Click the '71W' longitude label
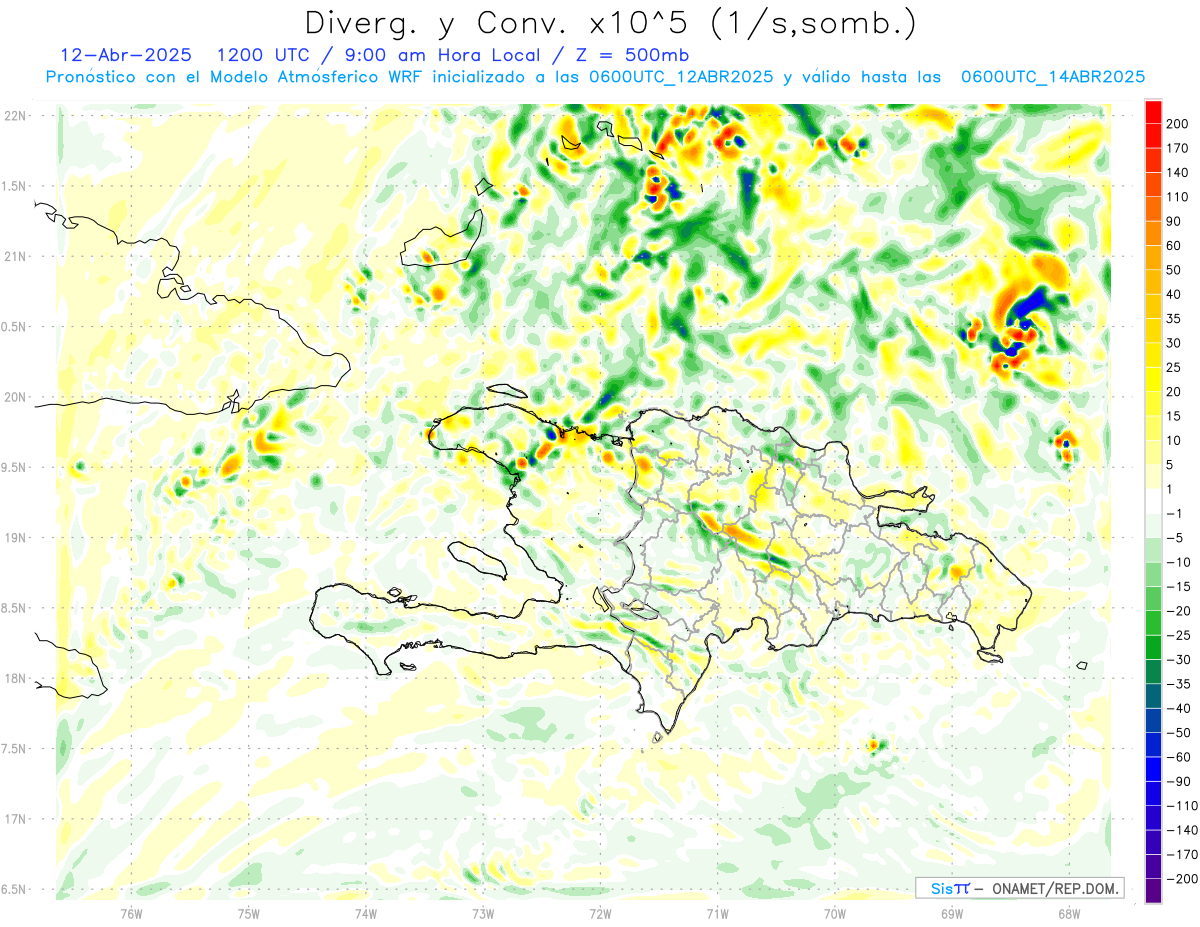The width and height of the screenshot is (1200, 927). pos(717,913)
